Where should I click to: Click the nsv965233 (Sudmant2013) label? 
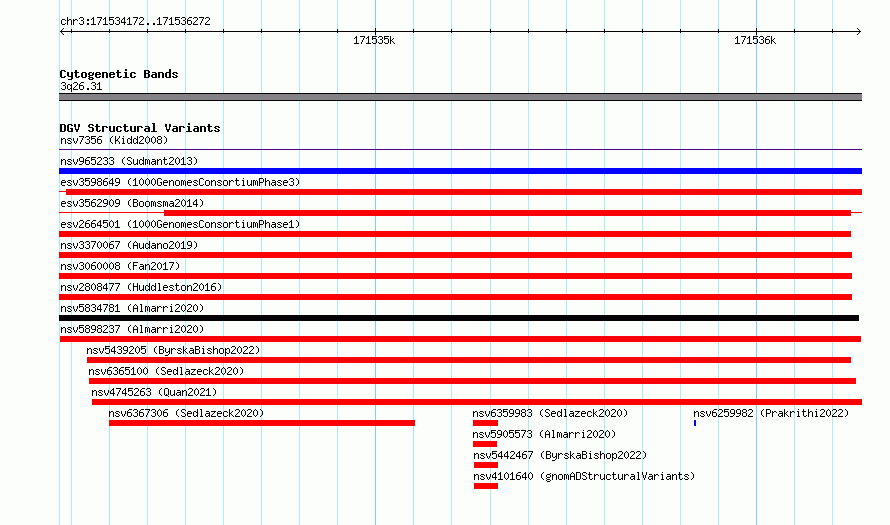tap(129, 161)
